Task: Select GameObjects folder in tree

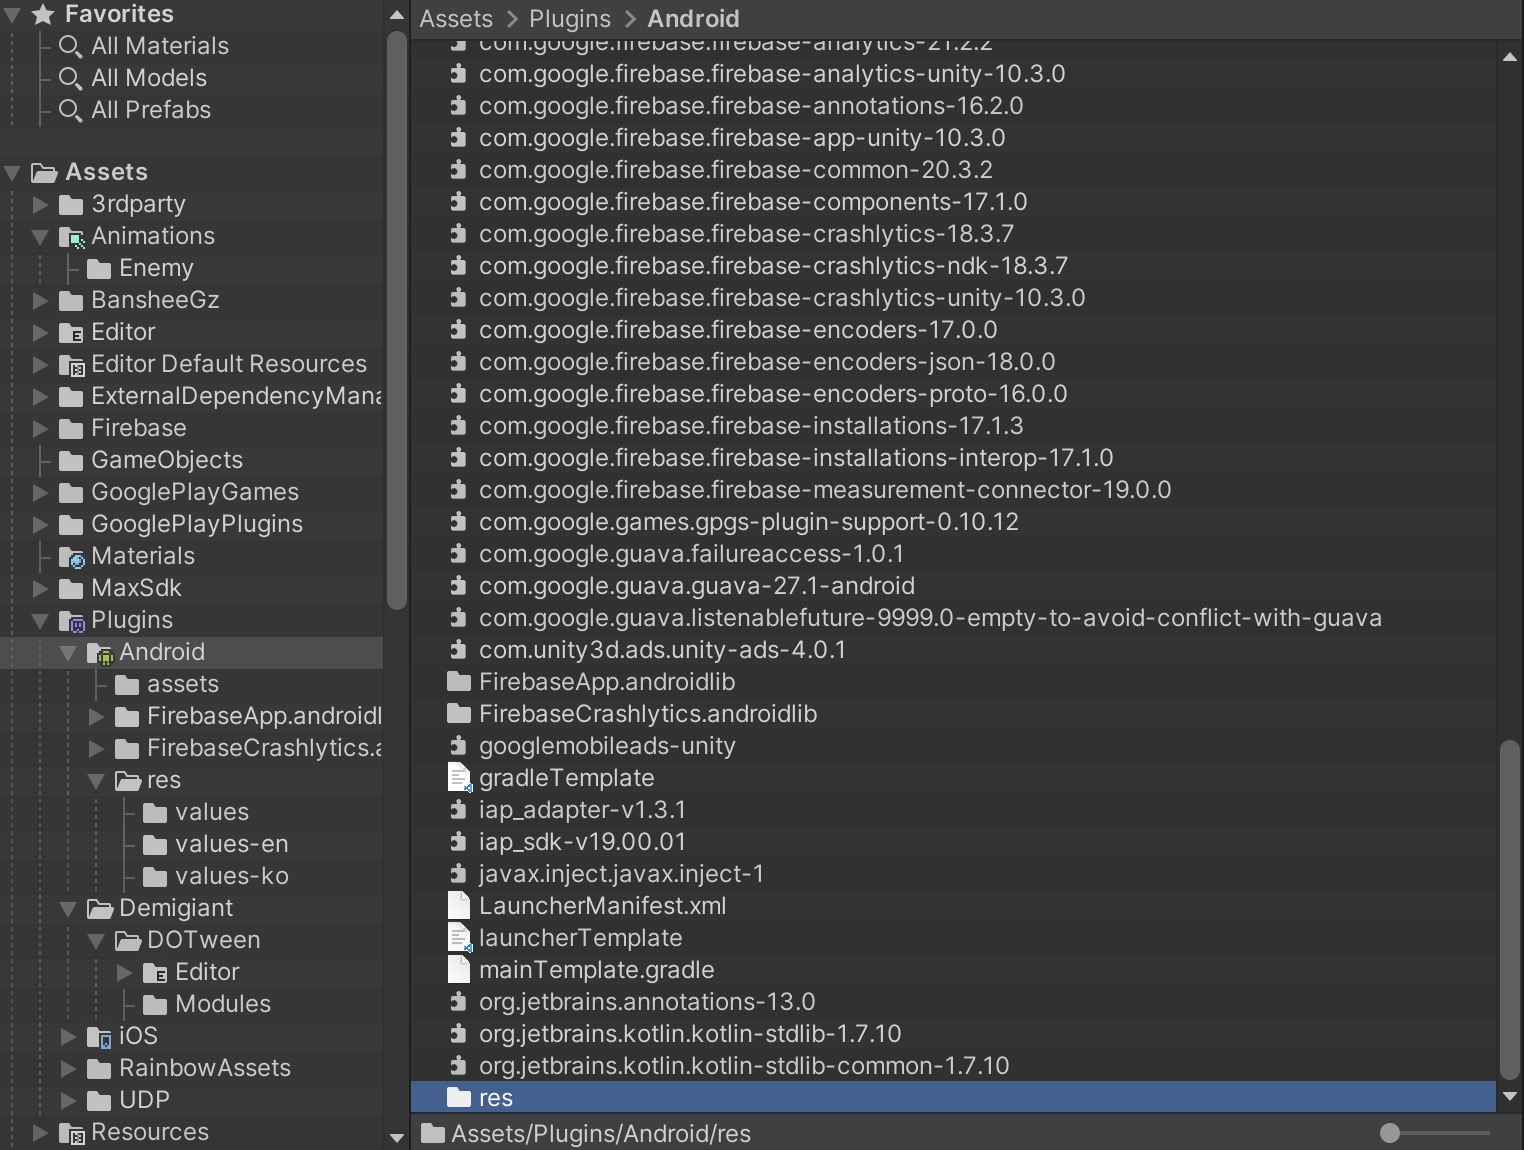Action: pos(167,461)
